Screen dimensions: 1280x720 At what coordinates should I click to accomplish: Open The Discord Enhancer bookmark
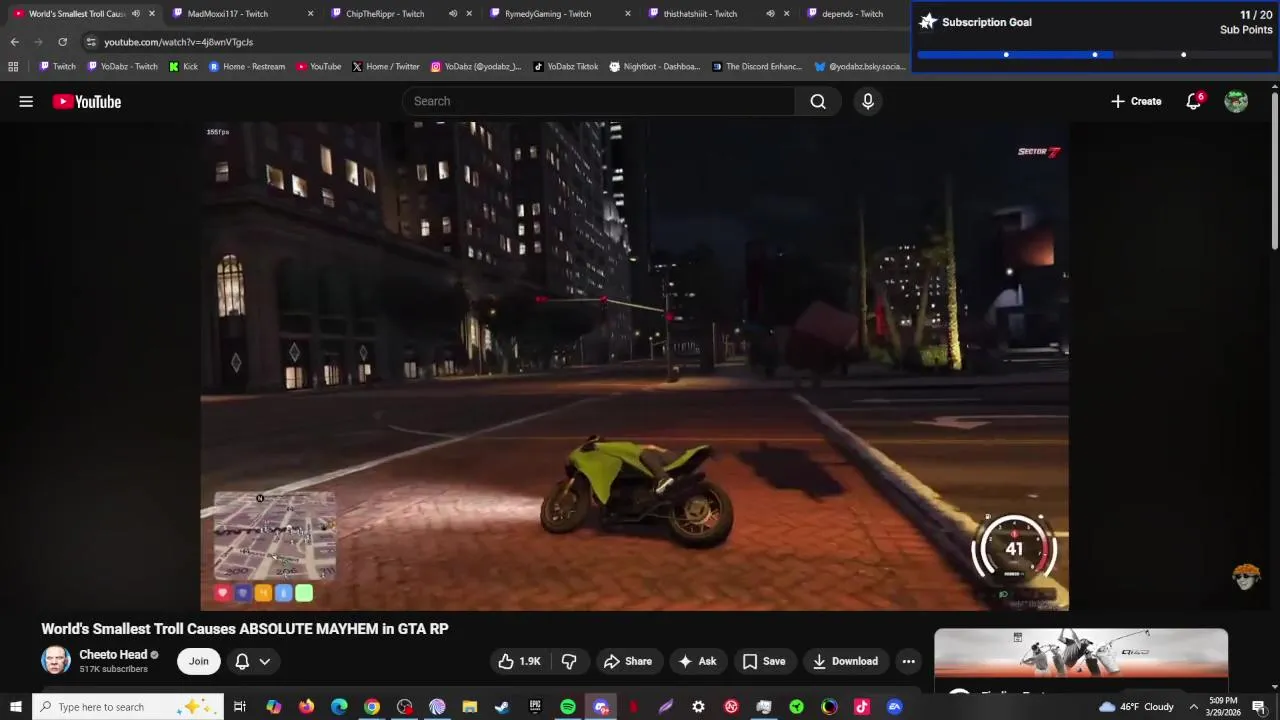tap(757, 67)
